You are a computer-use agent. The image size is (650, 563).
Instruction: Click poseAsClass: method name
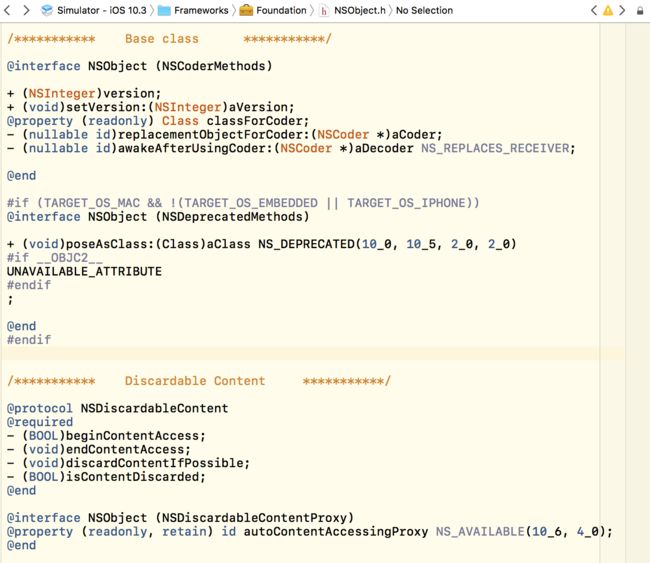pos(110,244)
